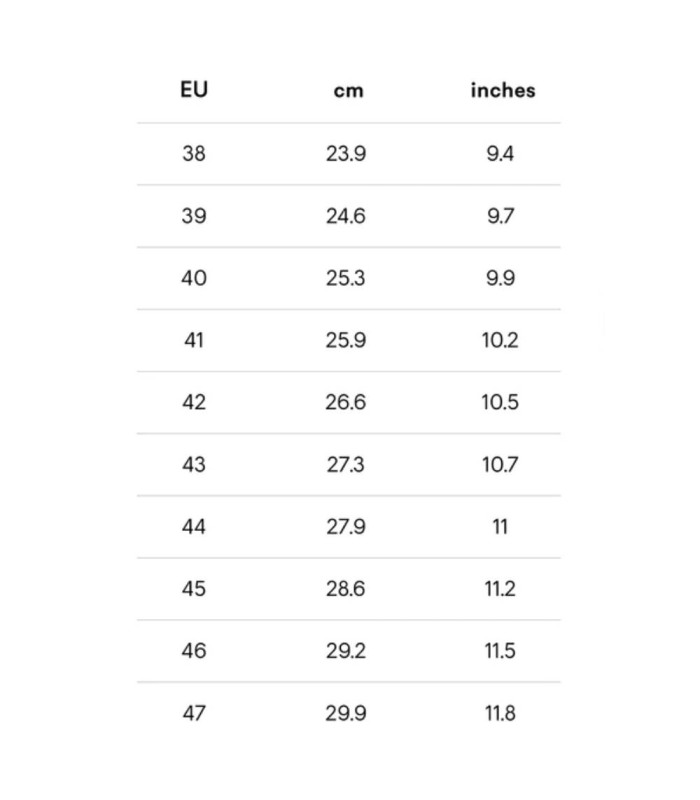The width and height of the screenshot is (700, 800).
Task: Click the 27.3 cm measurement
Action: 346,464
